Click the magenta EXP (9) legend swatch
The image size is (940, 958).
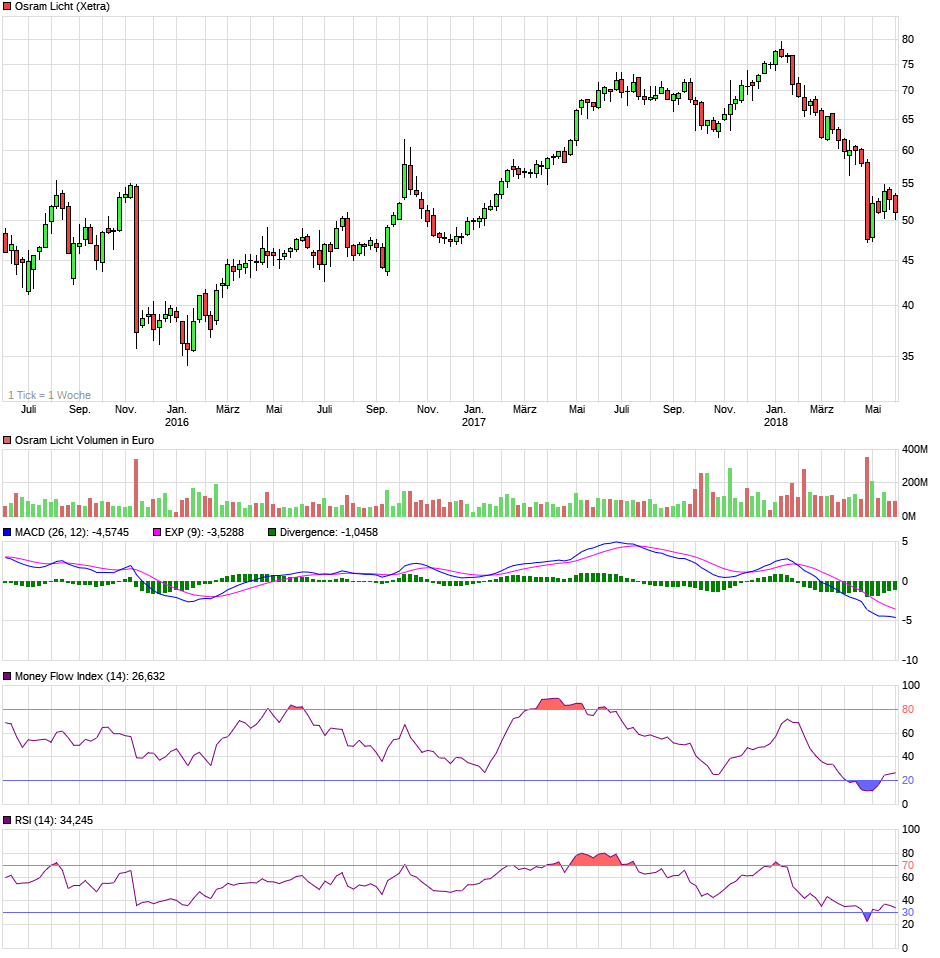(x=157, y=533)
